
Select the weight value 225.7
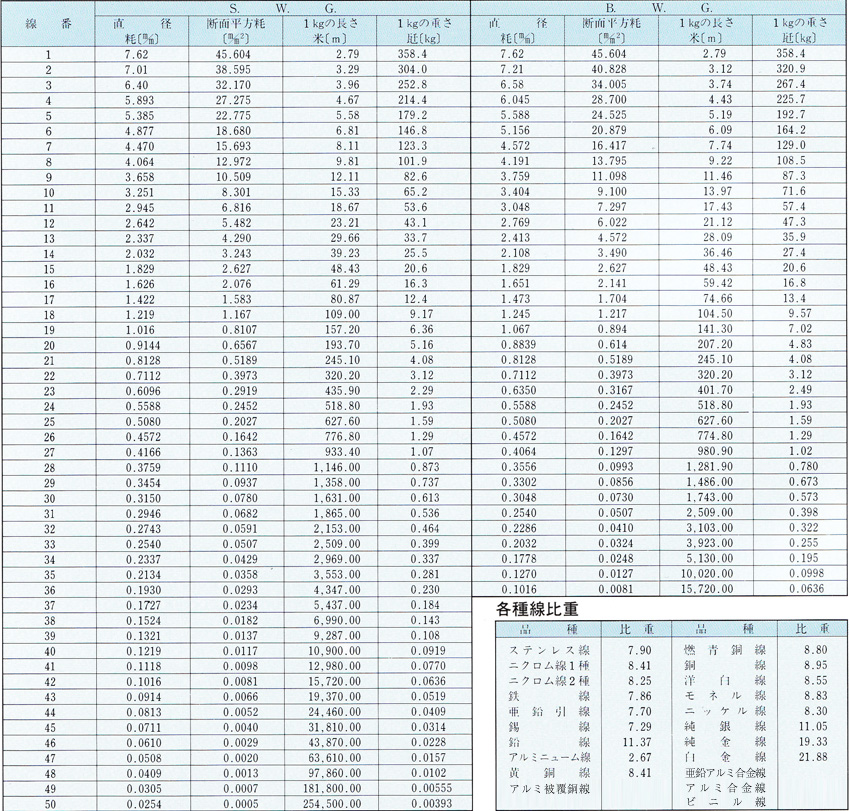click(791, 99)
